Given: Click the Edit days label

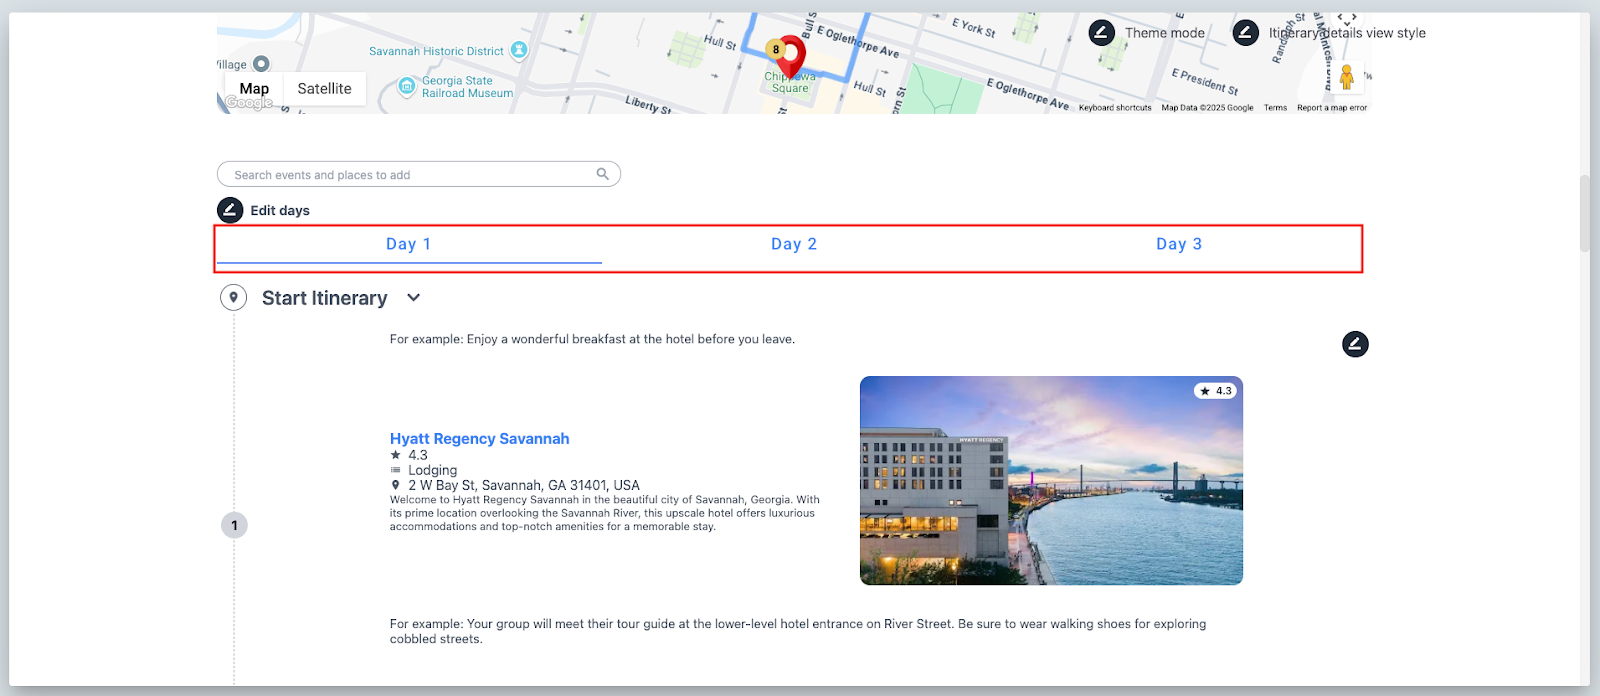Looking at the screenshot, I should 280,210.
